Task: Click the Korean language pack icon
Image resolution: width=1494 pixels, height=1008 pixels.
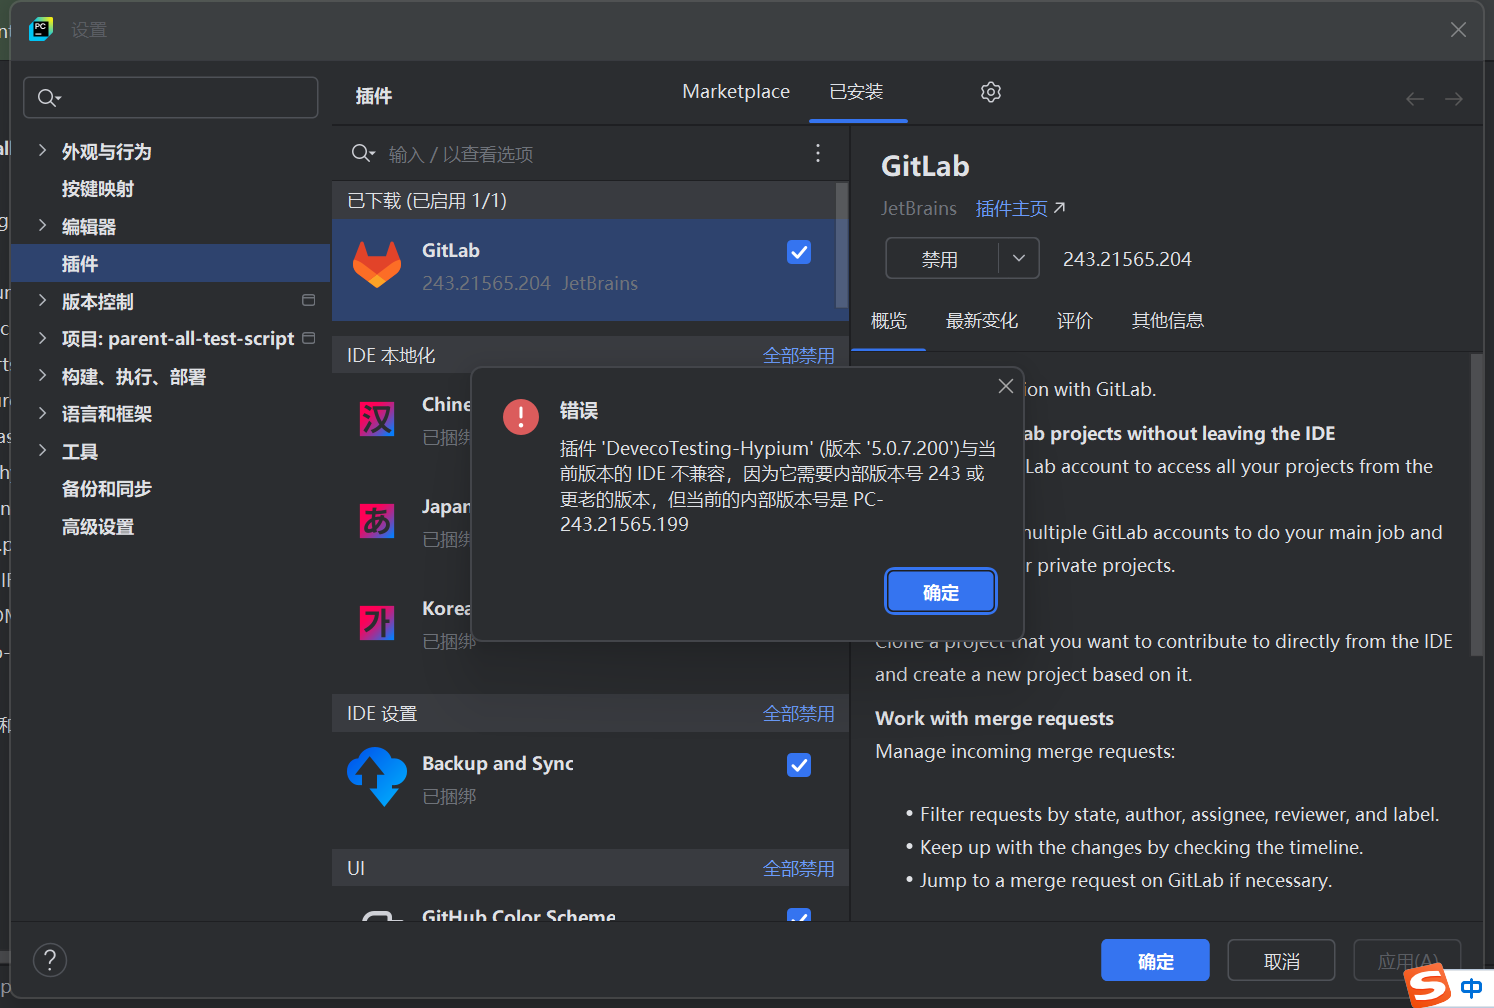Action: tap(377, 623)
